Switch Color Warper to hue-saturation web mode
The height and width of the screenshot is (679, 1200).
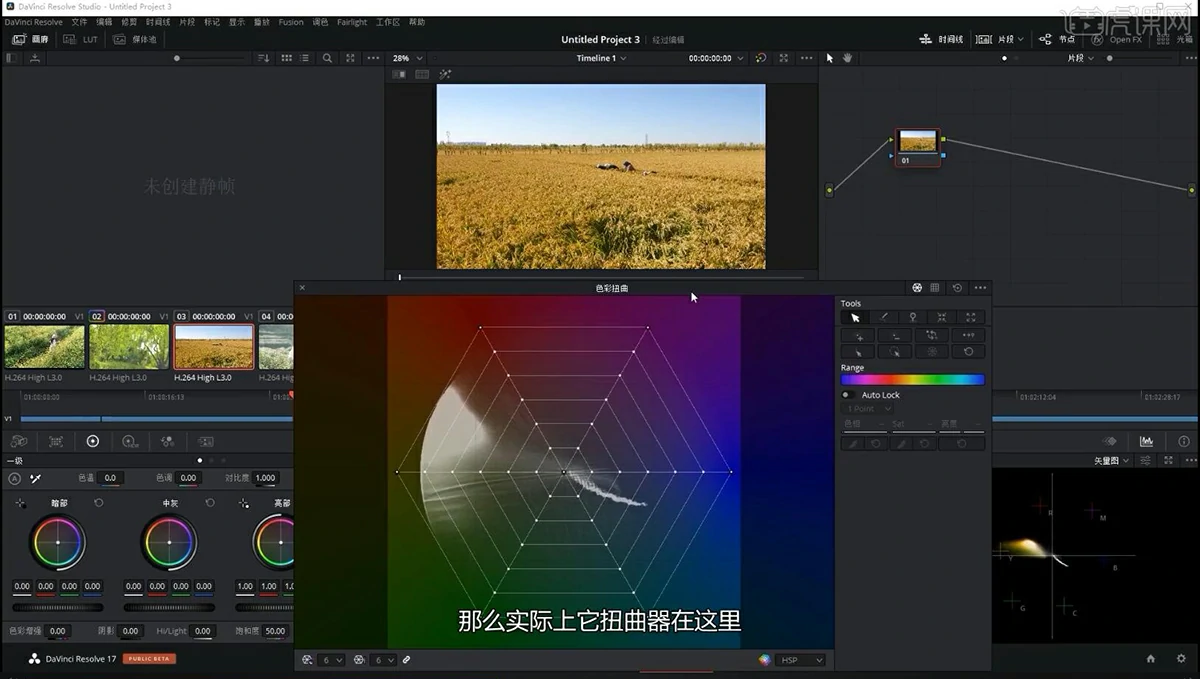tap(917, 288)
